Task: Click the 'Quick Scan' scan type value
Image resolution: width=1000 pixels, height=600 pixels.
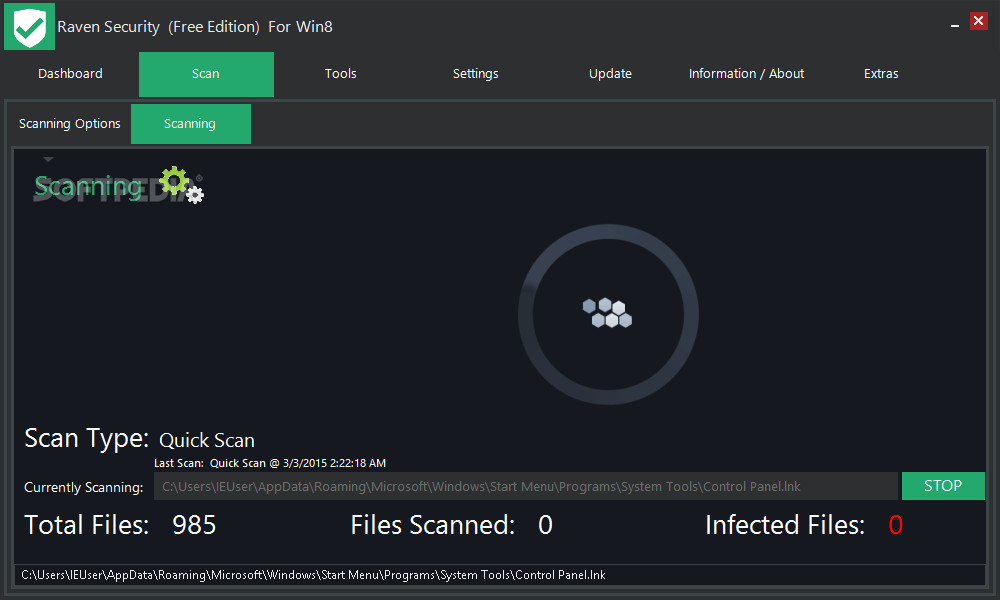Action: pos(207,440)
